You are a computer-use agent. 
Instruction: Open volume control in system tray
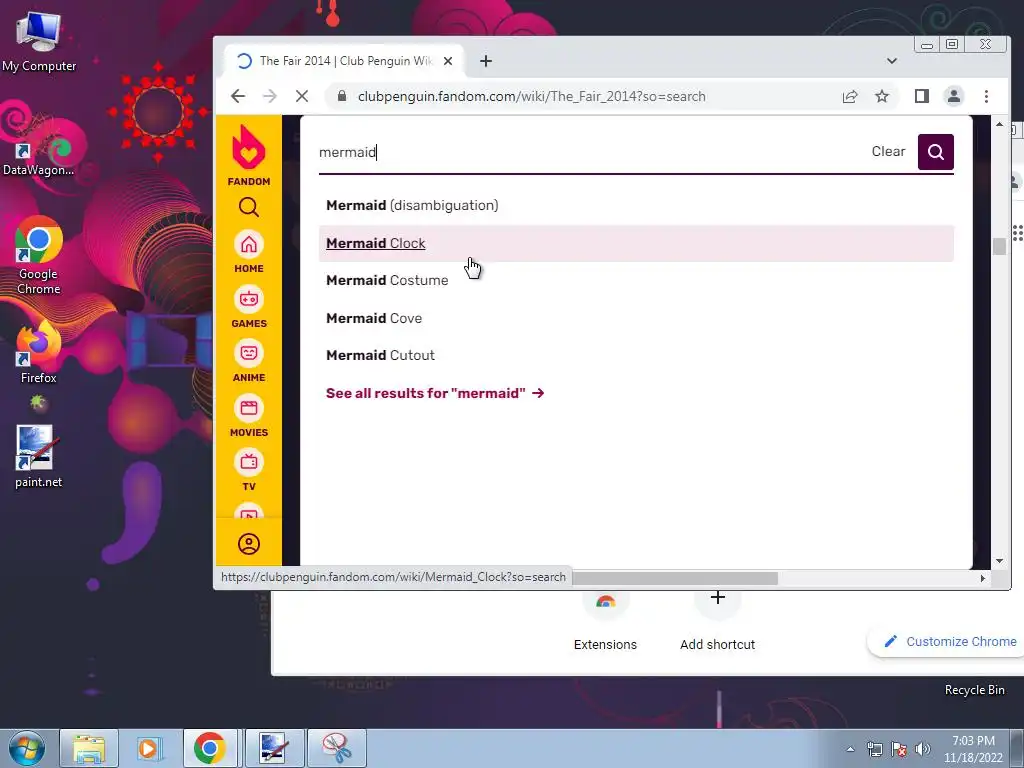click(x=922, y=749)
